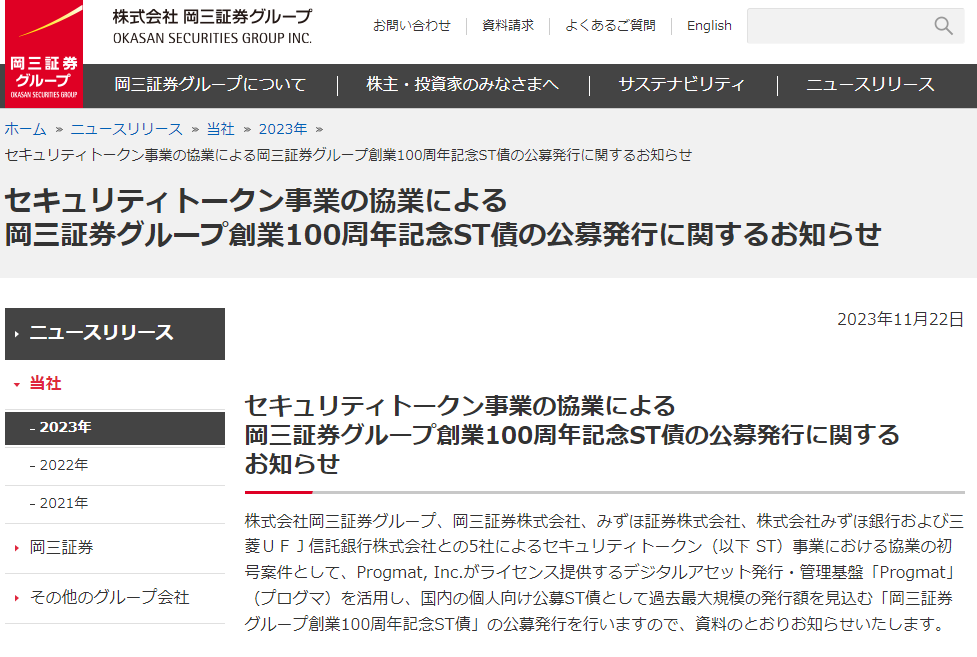
Task: Open the 資料請求 link in header
Action: (508, 26)
